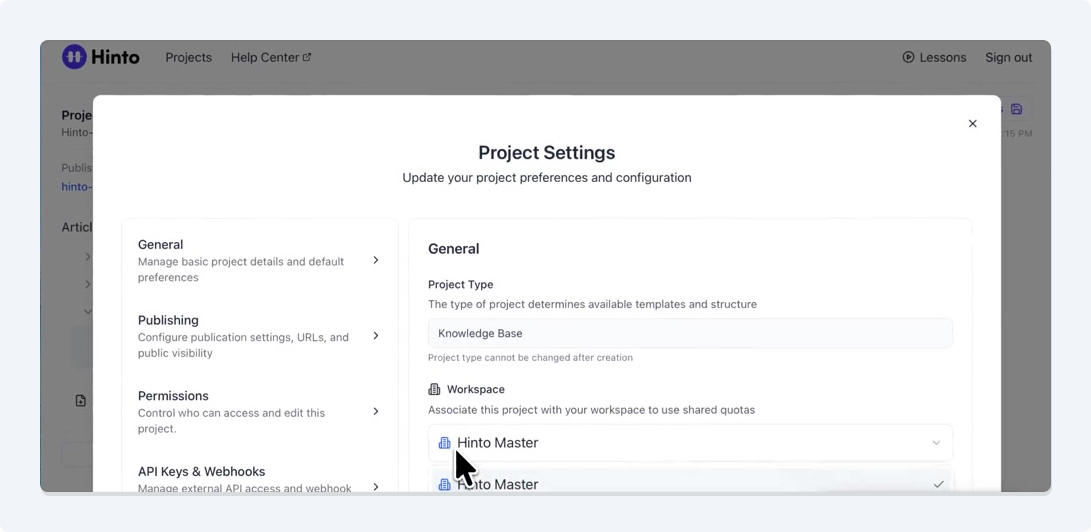
Task: Close the Project Settings dialog
Action: click(x=972, y=124)
